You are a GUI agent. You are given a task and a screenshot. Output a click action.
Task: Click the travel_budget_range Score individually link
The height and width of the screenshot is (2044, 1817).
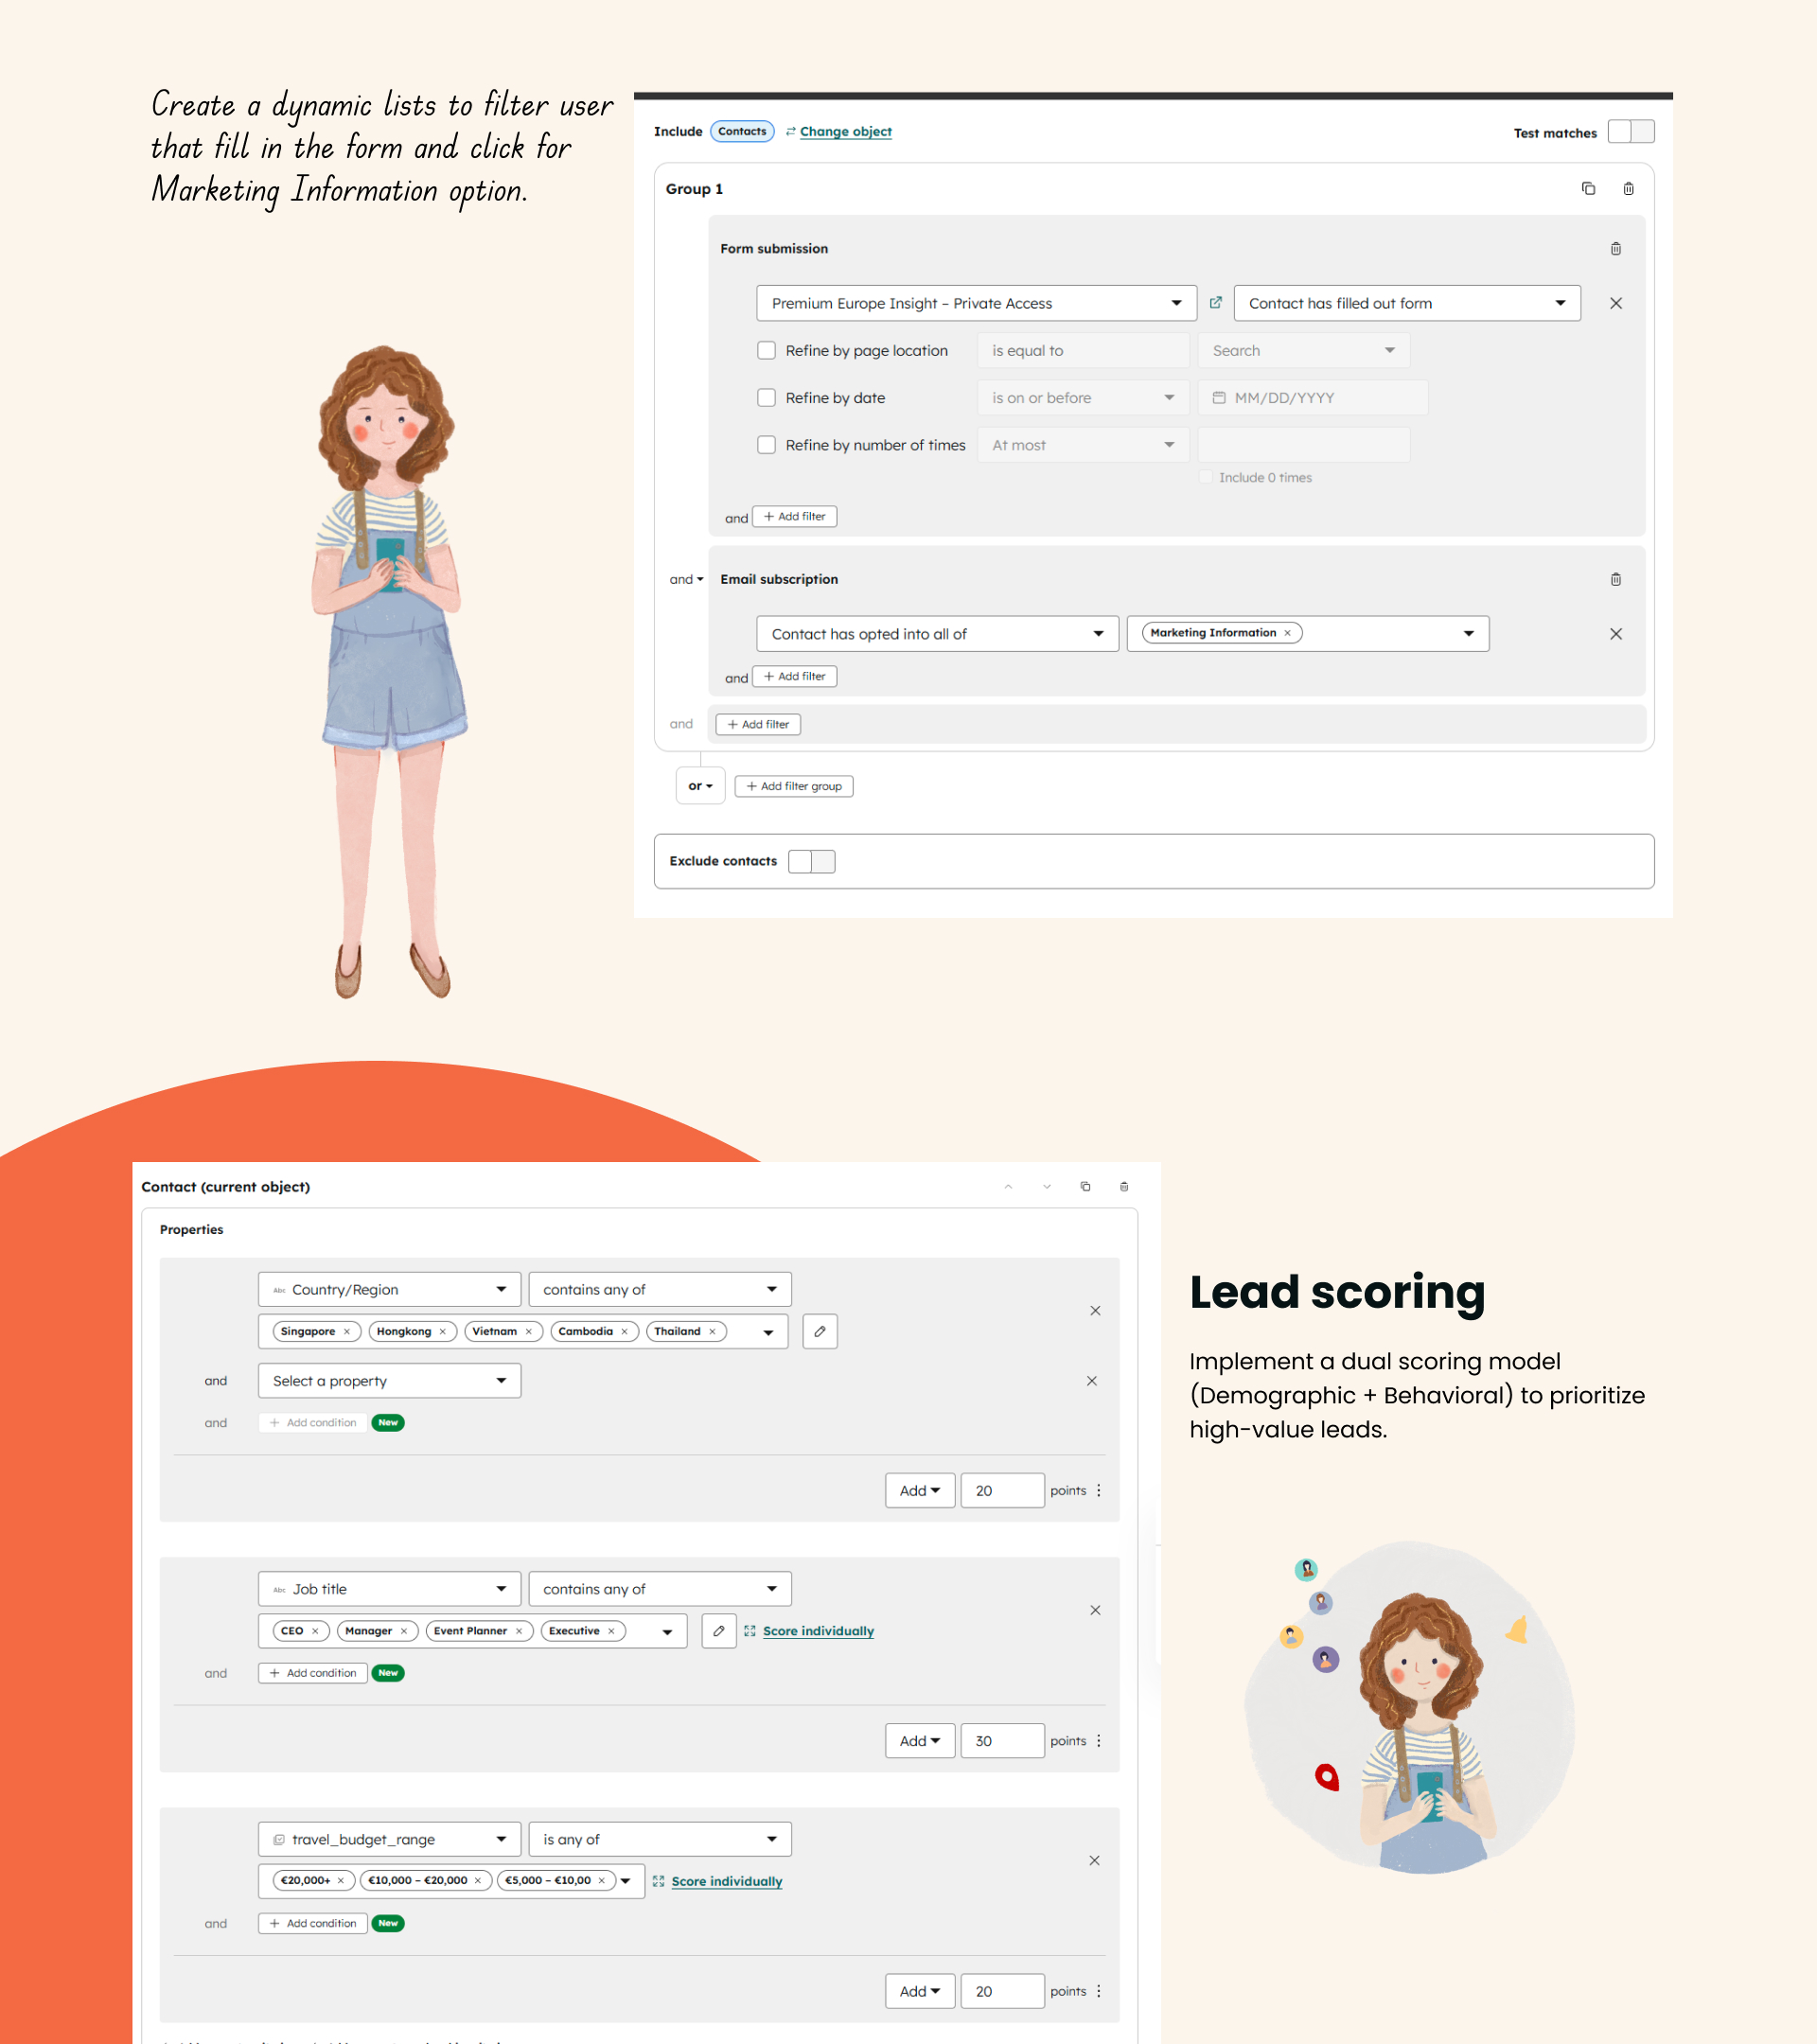726,1882
